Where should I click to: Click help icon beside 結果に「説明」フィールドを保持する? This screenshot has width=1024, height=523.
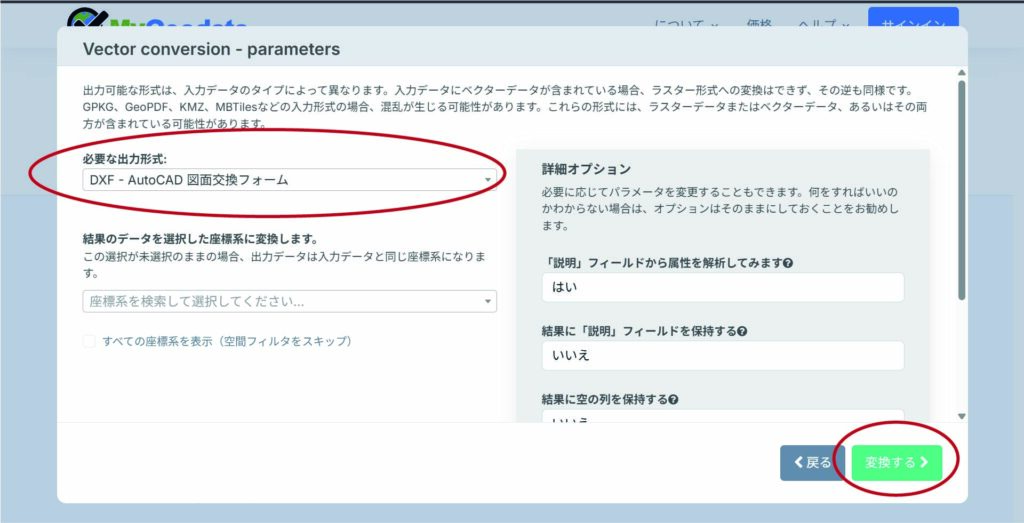(x=742, y=332)
